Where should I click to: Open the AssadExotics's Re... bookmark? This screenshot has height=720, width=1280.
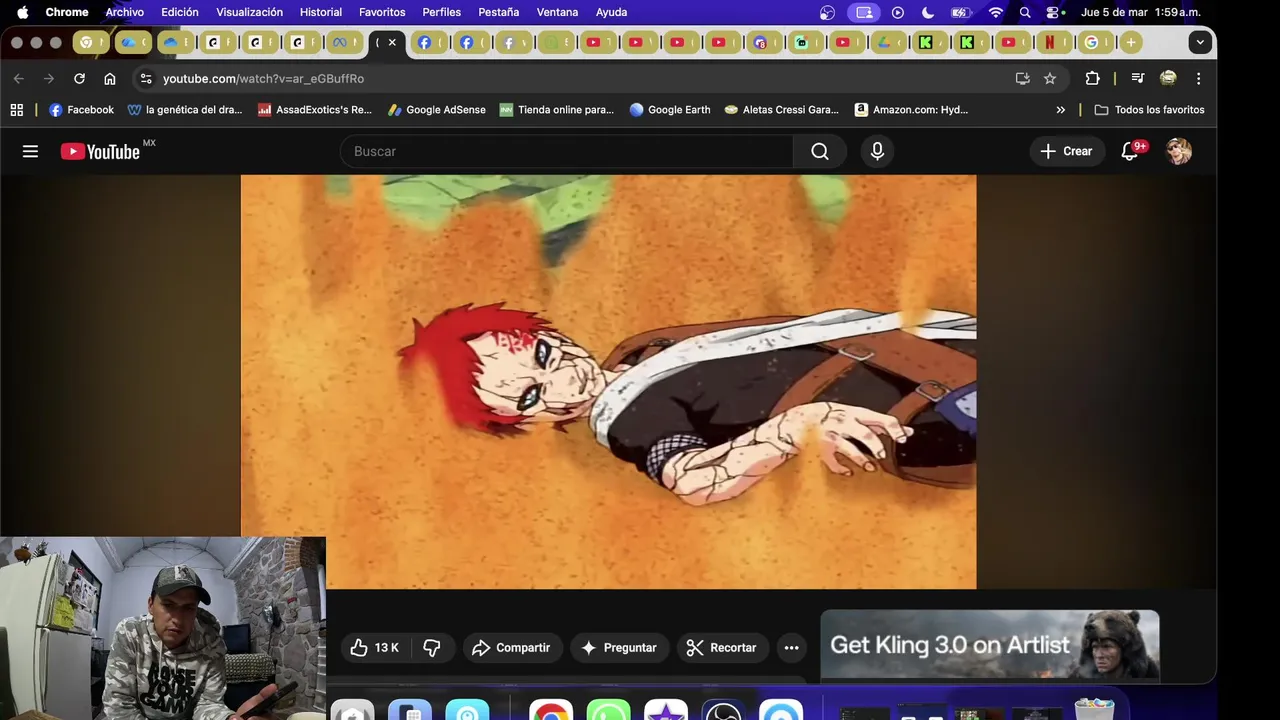pyautogui.click(x=314, y=110)
